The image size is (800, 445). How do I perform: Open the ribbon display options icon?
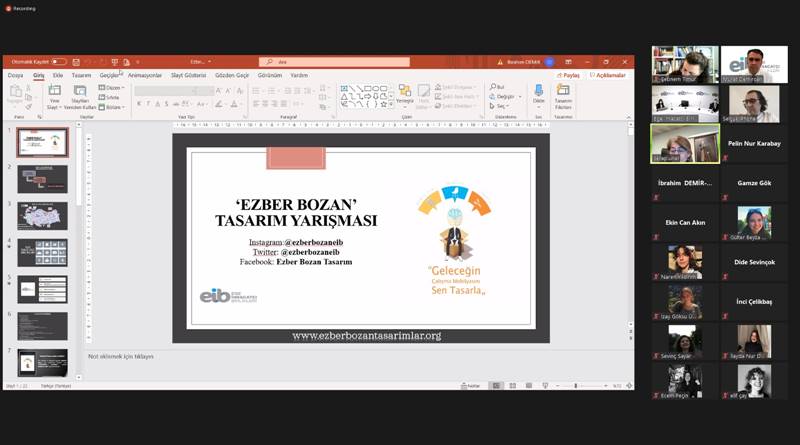tap(568, 62)
